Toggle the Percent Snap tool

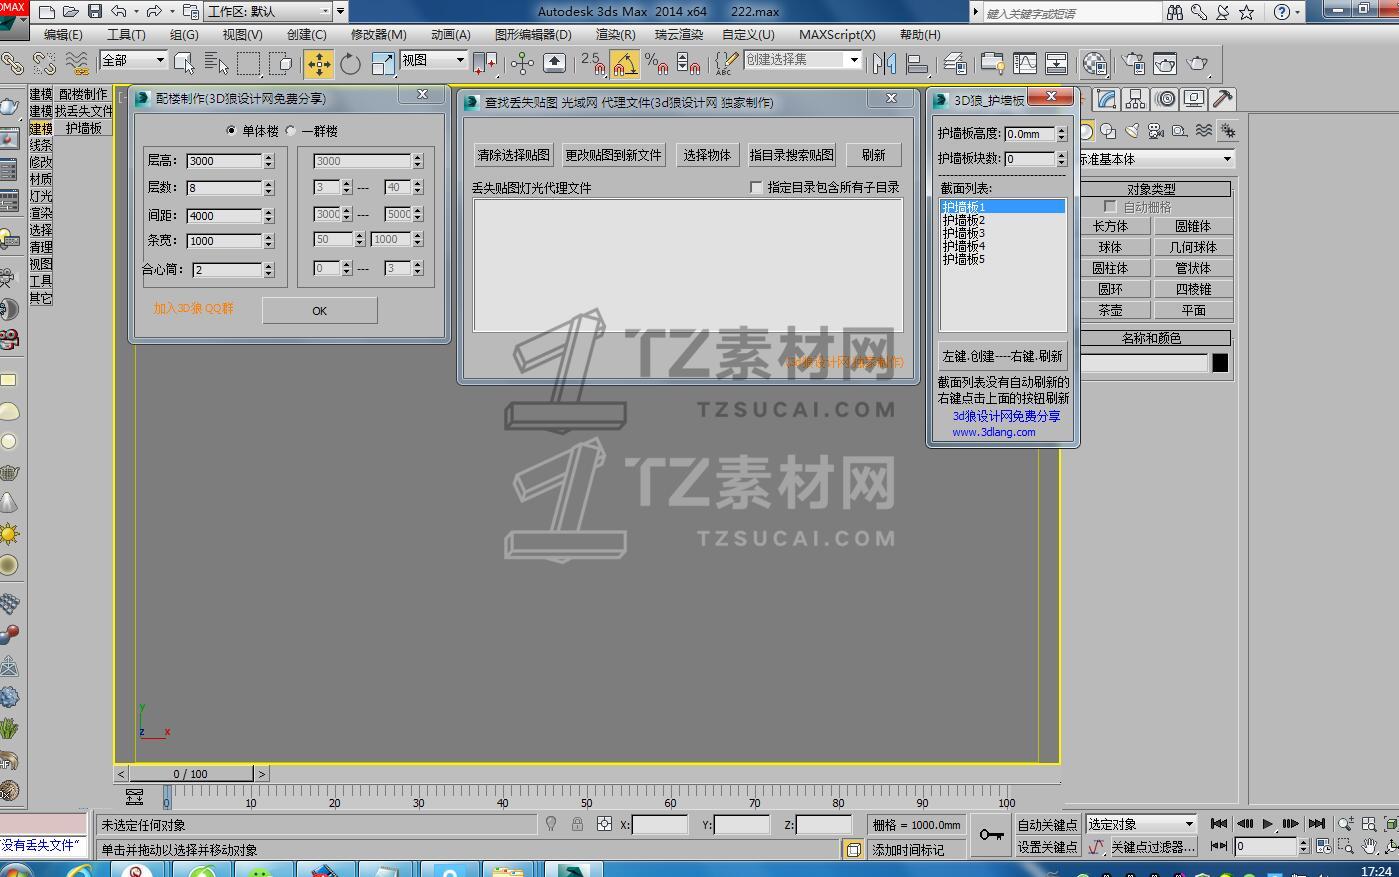(656, 64)
